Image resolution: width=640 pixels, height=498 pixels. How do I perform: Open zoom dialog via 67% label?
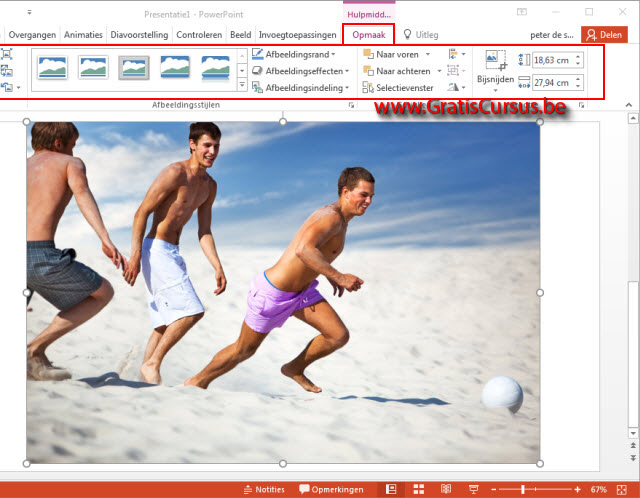[598, 489]
